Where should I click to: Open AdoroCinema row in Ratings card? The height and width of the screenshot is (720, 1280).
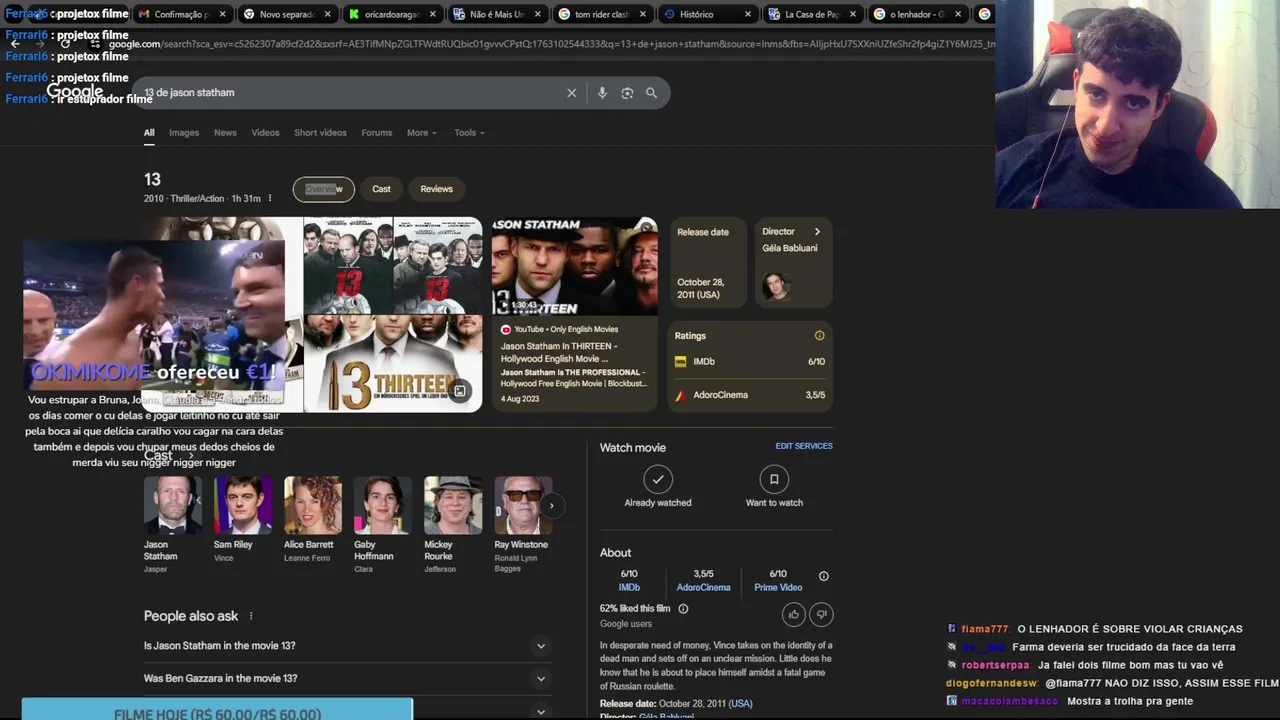pyautogui.click(x=750, y=395)
